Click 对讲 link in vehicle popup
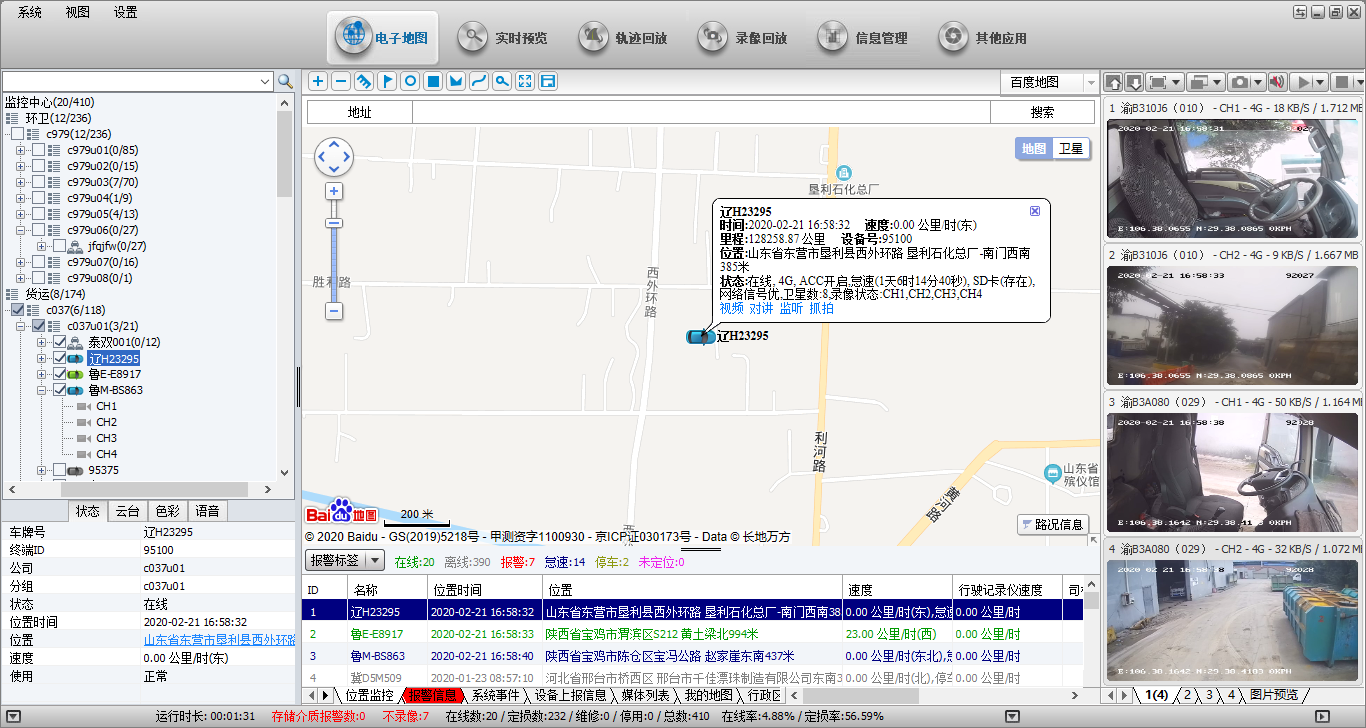Image resolution: width=1366 pixels, height=728 pixels. tap(761, 308)
